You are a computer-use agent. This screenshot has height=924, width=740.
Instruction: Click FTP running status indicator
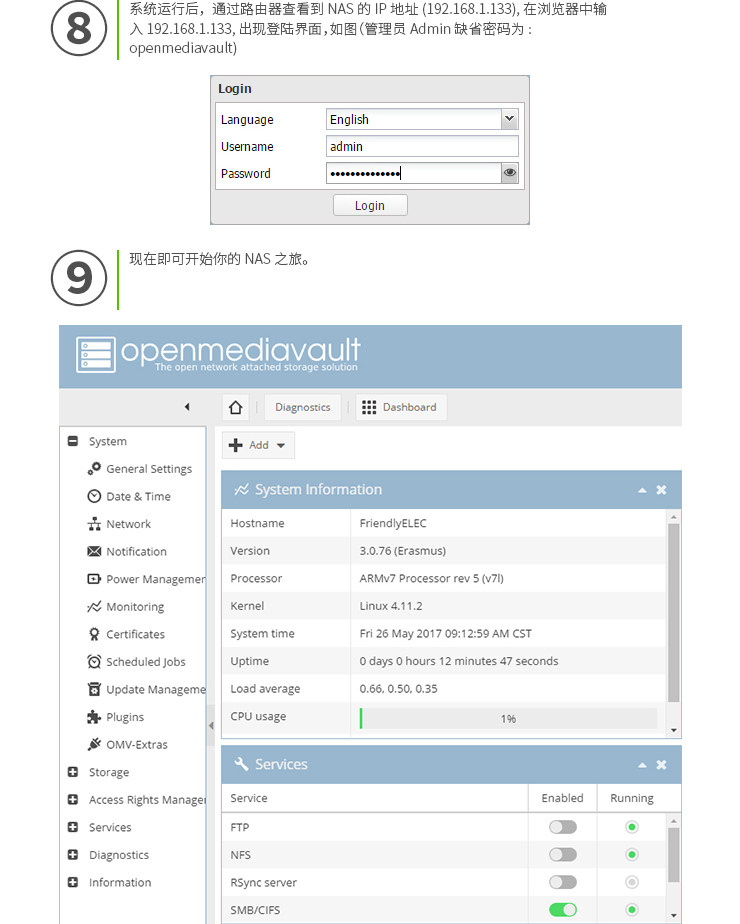(x=632, y=827)
